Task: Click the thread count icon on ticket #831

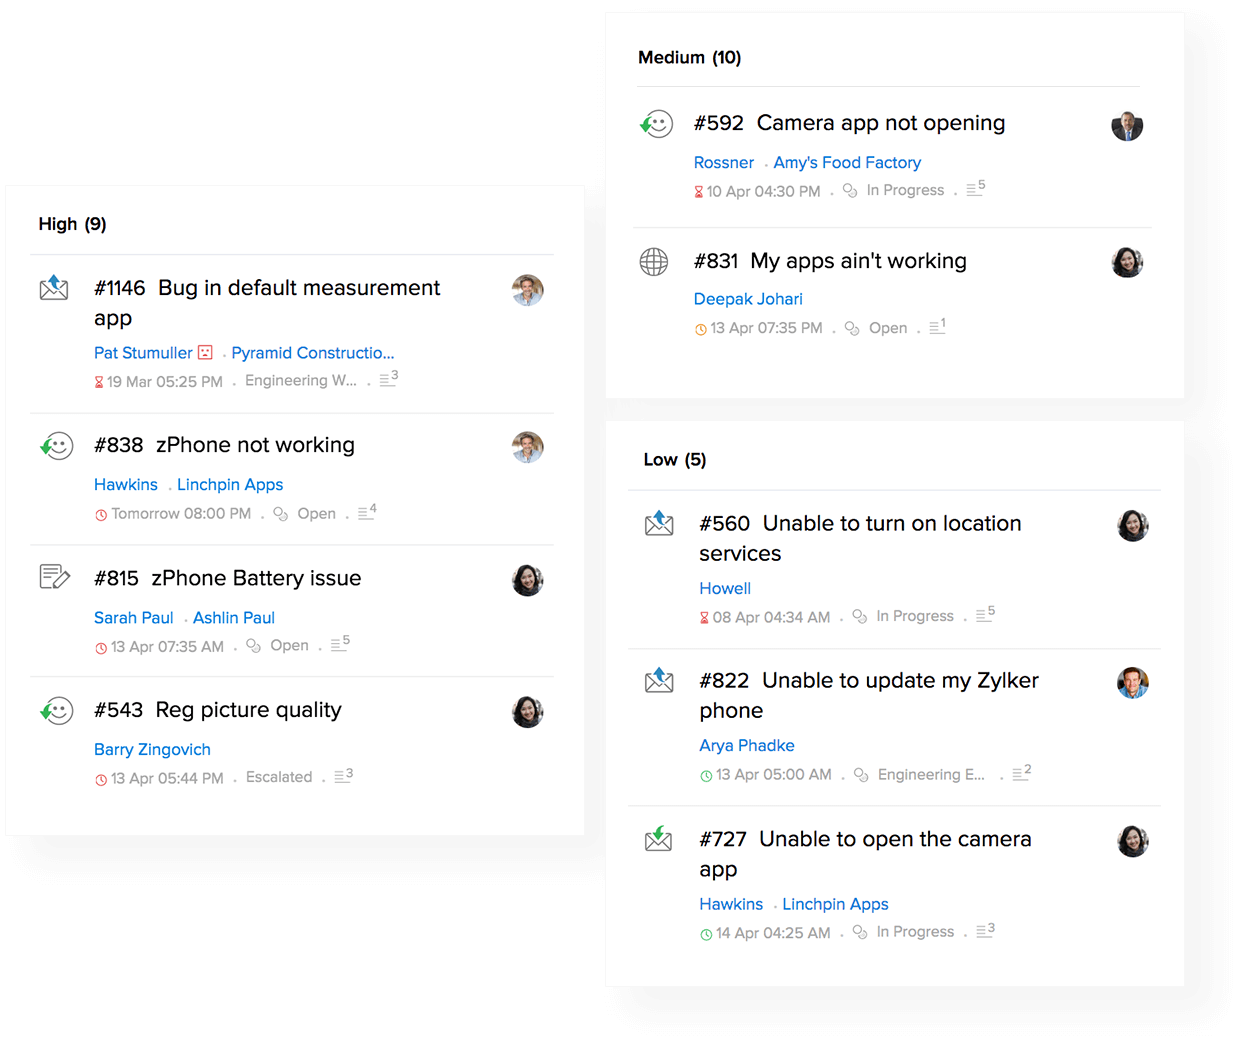Action: (937, 325)
